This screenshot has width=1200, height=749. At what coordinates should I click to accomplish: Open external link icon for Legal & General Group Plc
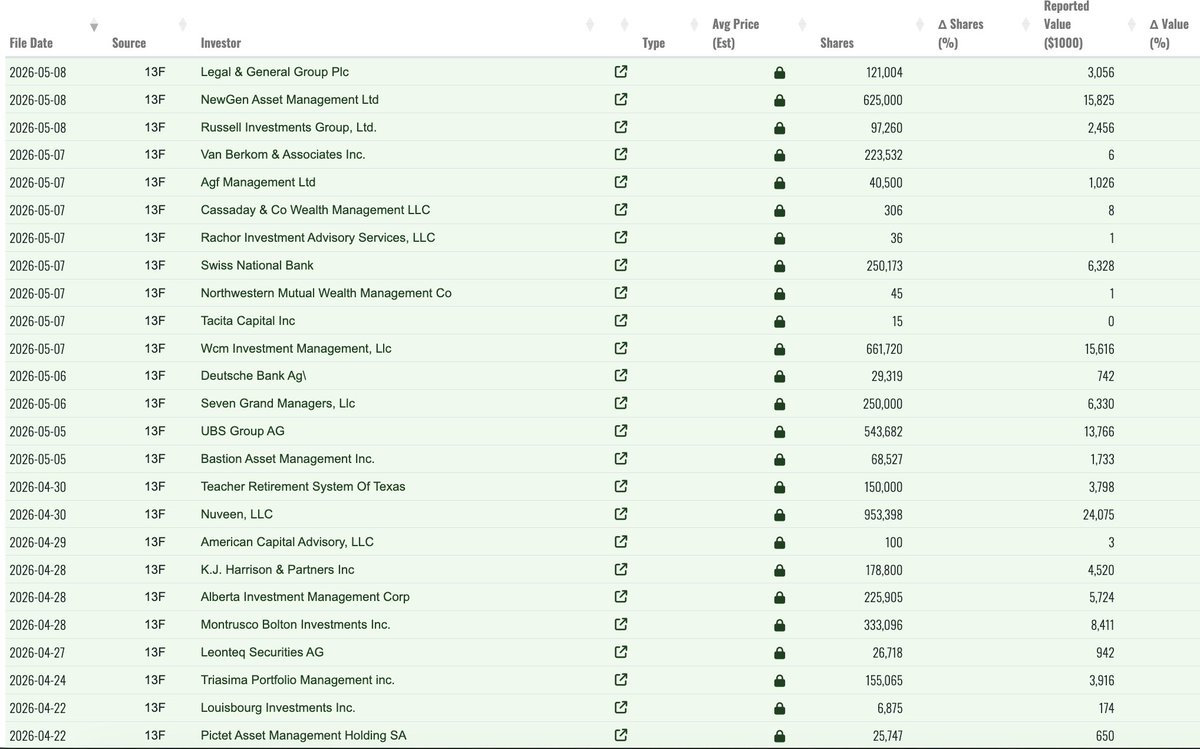coord(621,72)
